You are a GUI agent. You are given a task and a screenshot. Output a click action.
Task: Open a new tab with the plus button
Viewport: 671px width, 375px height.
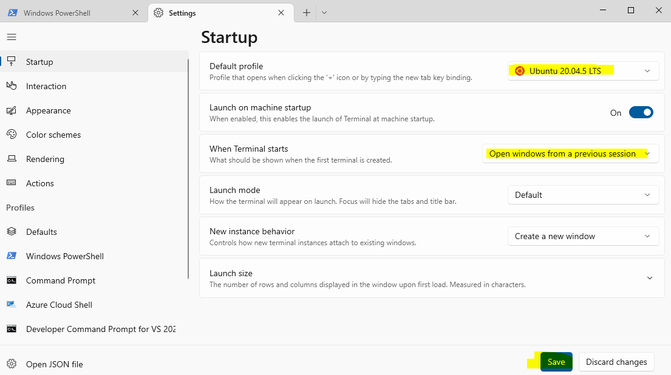[x=306, y=13]
